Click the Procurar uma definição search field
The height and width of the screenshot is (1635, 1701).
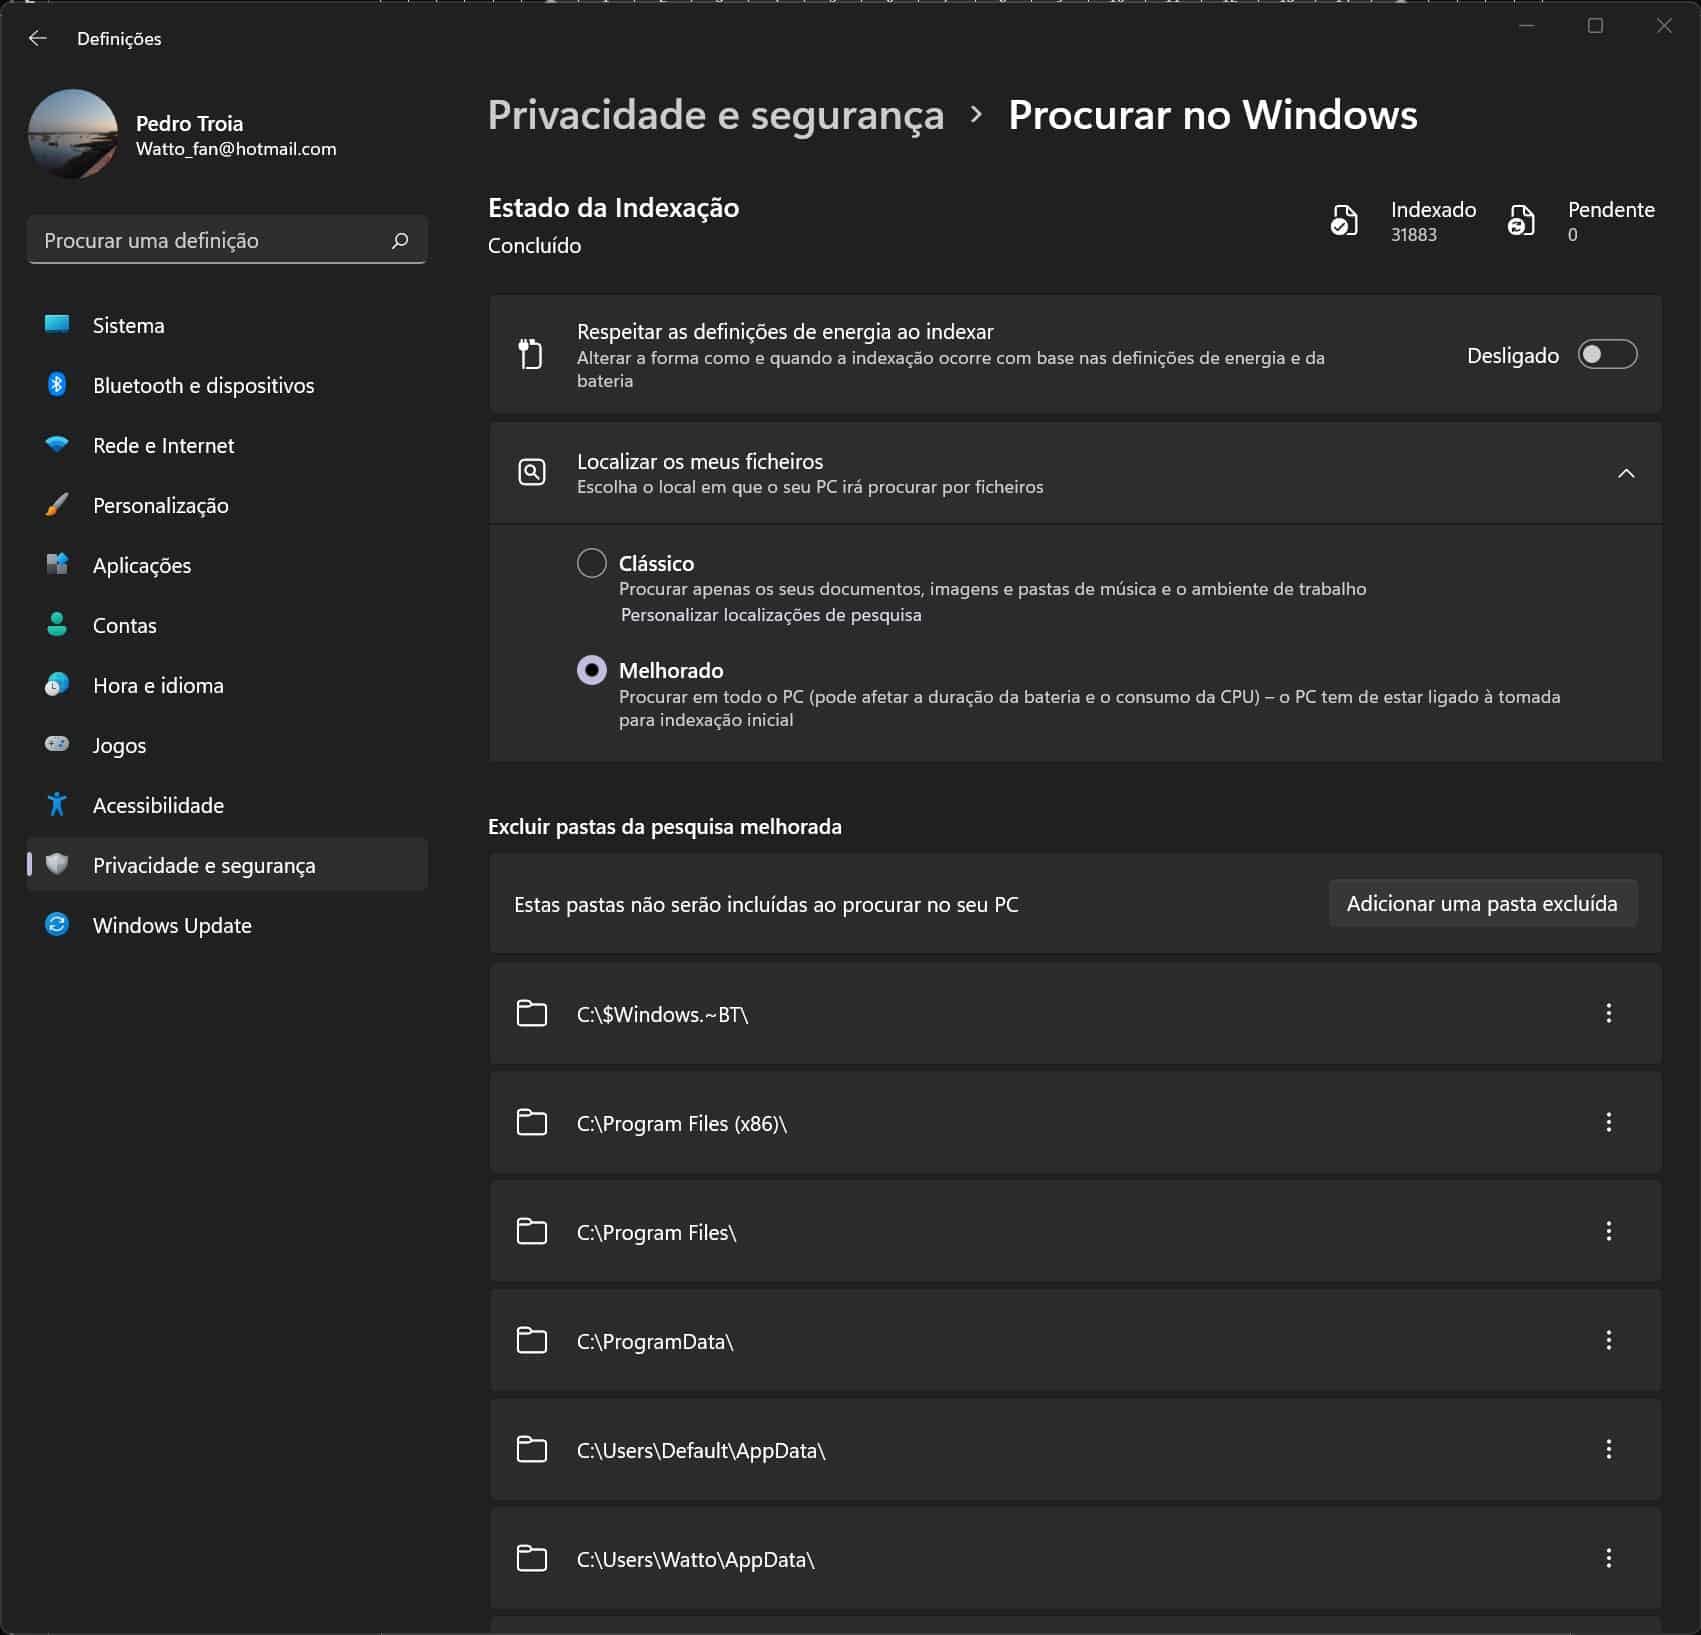point(210,241)
